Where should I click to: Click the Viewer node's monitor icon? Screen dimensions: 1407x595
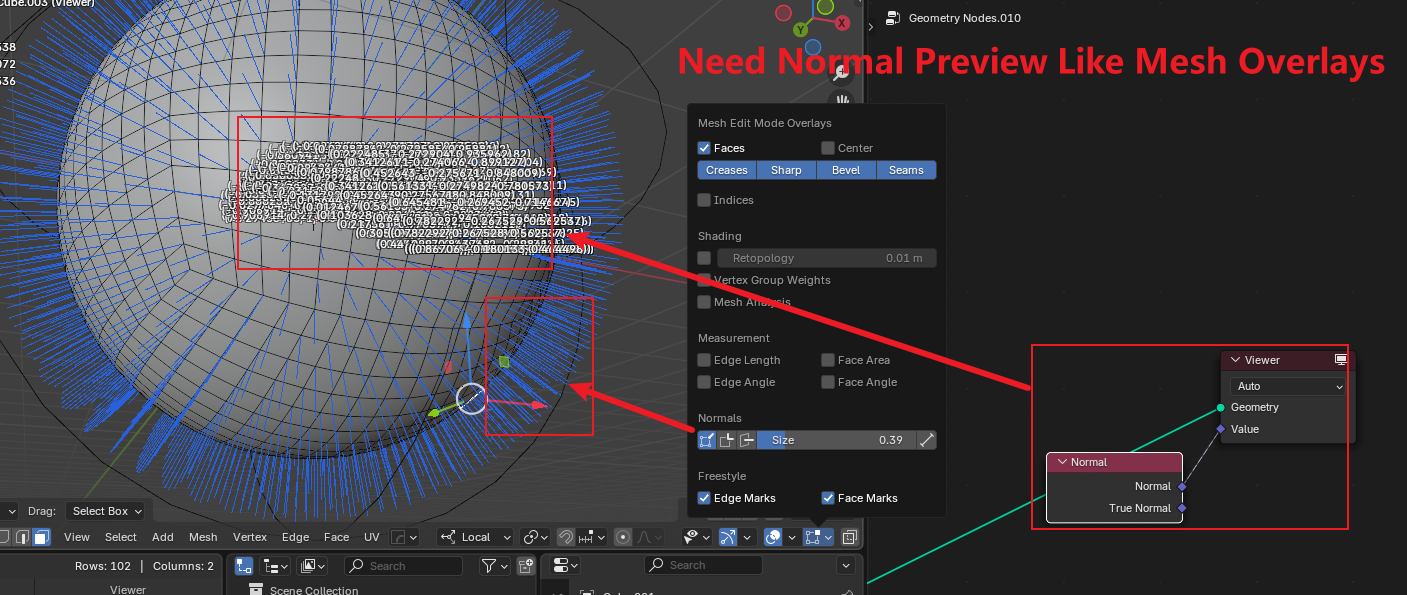1341,360
